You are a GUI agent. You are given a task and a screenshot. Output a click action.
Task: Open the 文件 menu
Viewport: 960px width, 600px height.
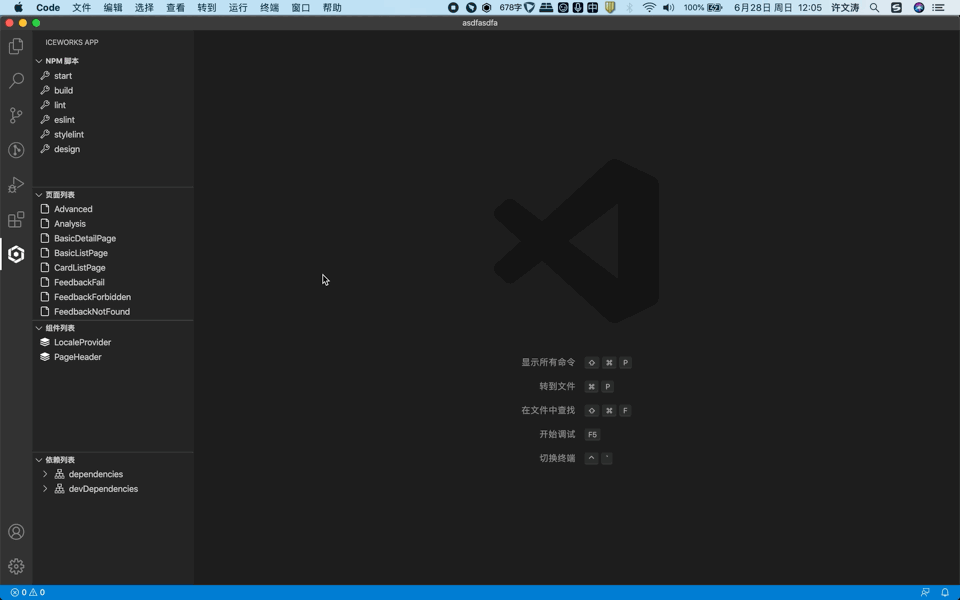[81, 8]
